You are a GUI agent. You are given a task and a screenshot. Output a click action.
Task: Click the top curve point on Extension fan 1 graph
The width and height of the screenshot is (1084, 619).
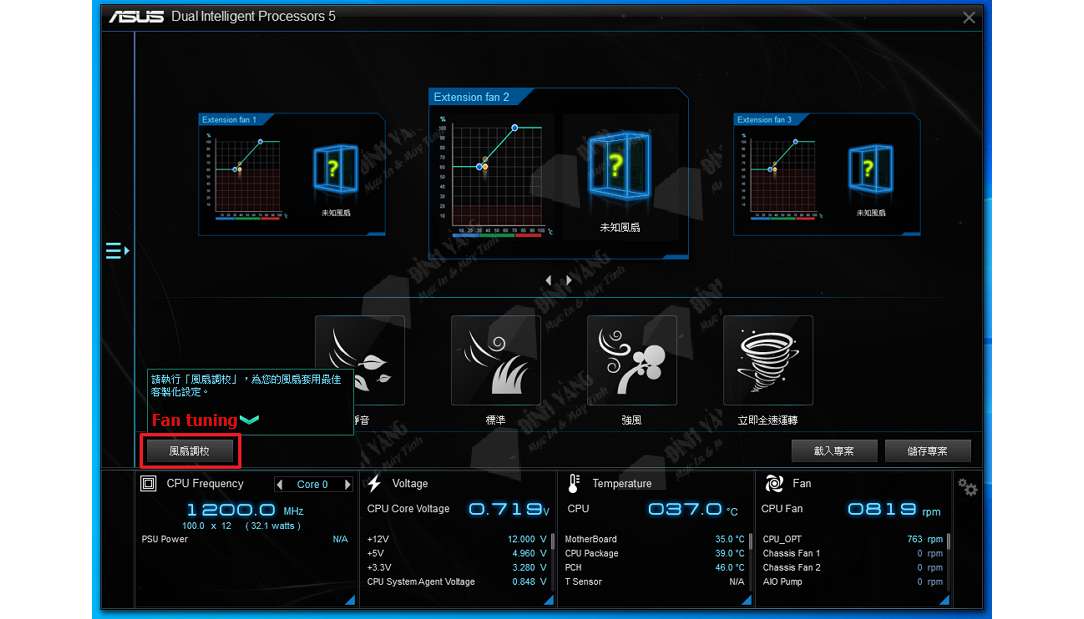pos(260,142)
